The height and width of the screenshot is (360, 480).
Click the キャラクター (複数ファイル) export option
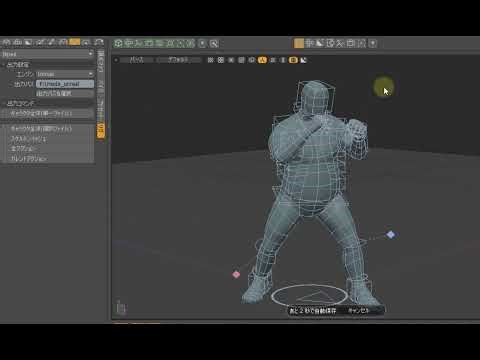(48, 129)
